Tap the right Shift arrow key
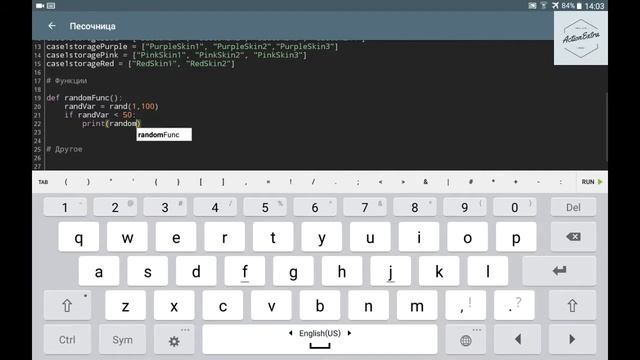640x360 pixels. (x=572, y=305)
